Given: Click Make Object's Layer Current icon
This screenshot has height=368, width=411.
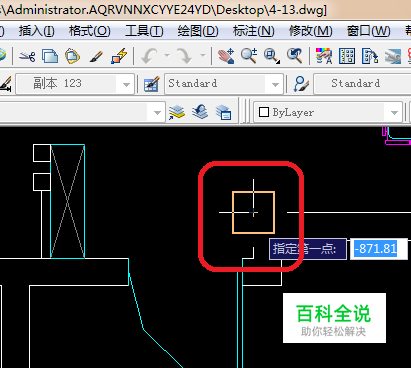Looking at the screenshot, I should click(177, 112).
